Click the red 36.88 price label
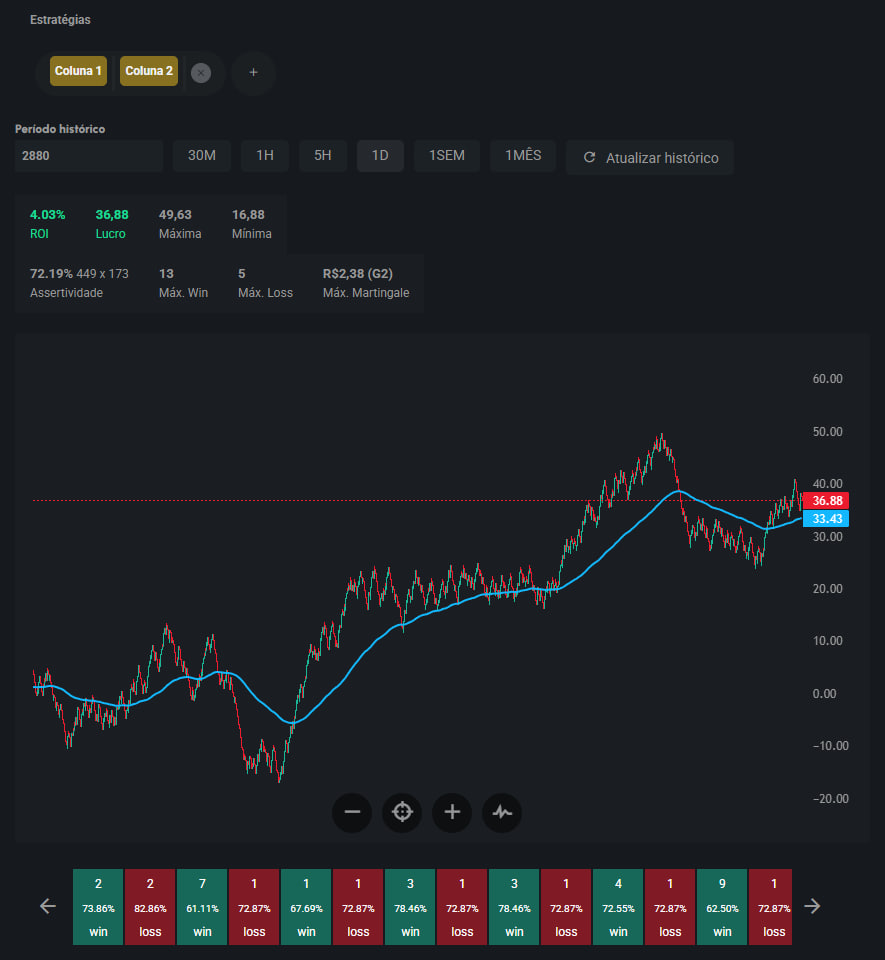Viewport: 885px width, 960px height. tap(825, 501)
